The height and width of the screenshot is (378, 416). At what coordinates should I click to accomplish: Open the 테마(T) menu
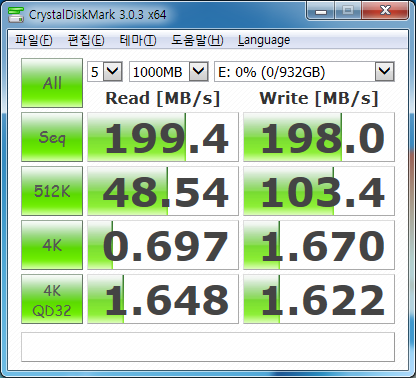[138, 40]
